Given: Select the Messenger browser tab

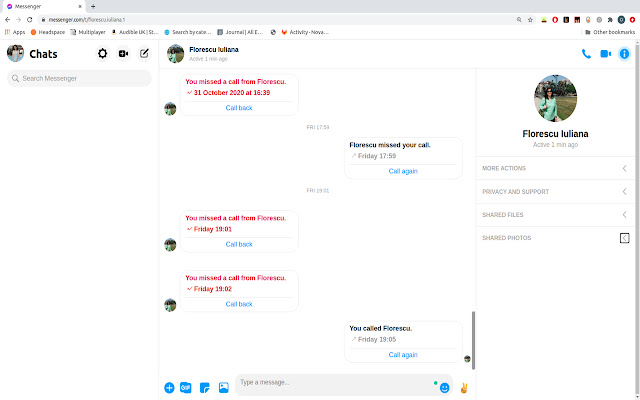Looking at the screenshot, I should (x=45, y=7).
